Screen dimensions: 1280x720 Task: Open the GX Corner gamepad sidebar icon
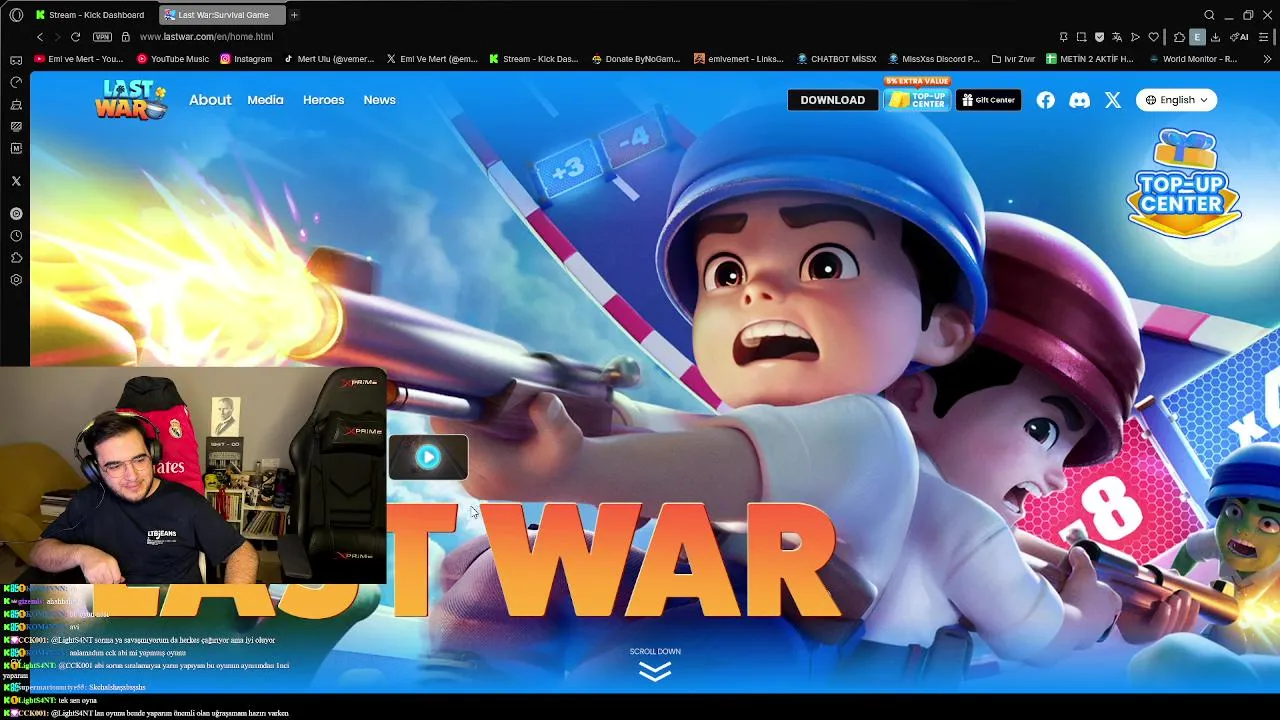(16, 60)
